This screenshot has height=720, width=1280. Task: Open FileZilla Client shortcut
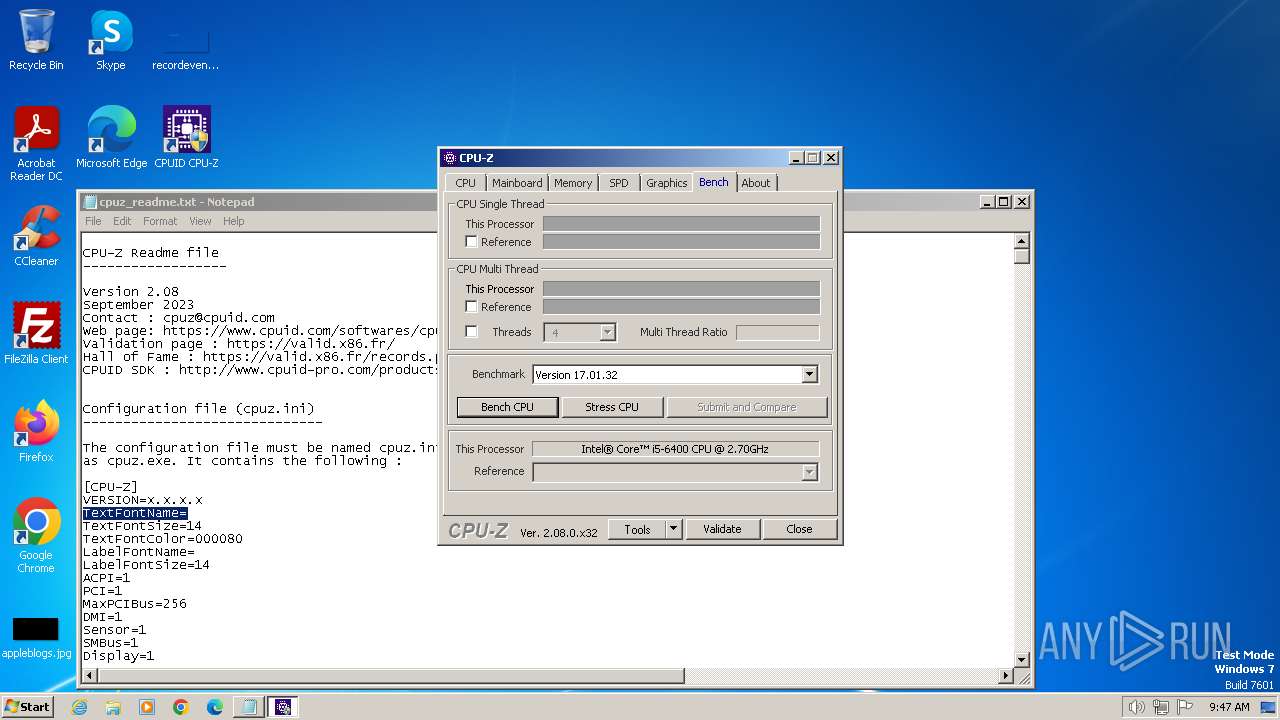tap(36, 333)
